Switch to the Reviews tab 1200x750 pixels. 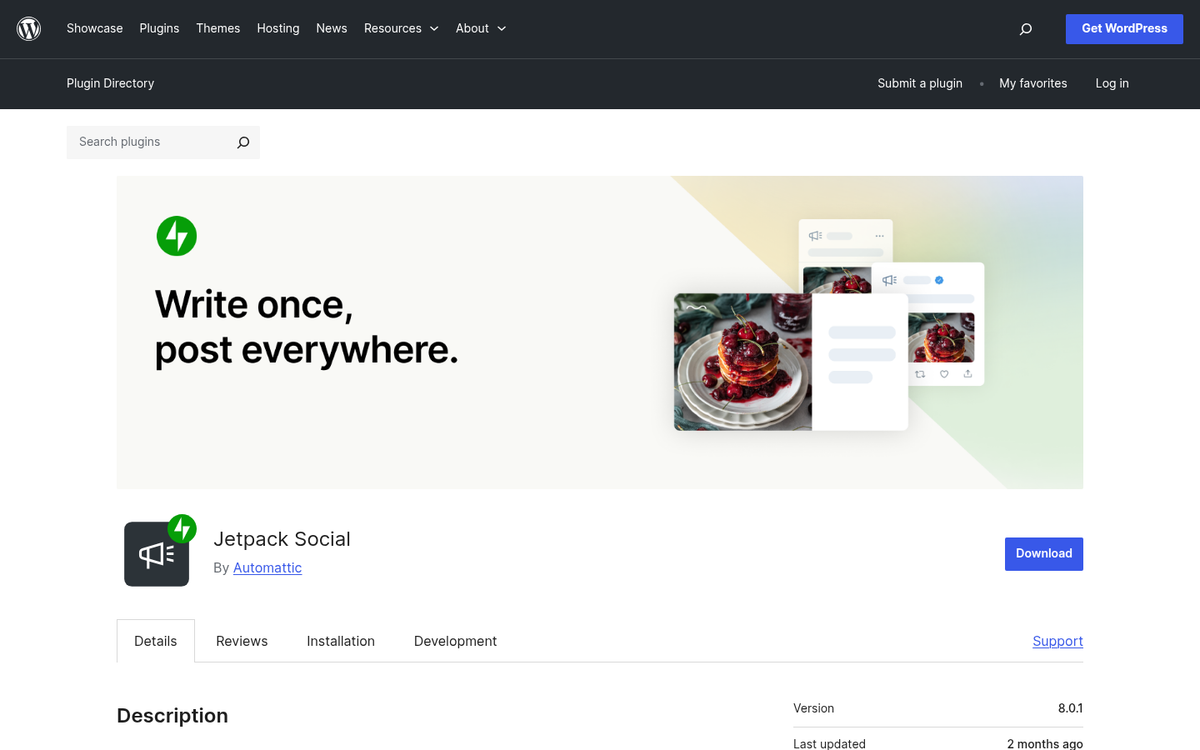(x=241, y=641)
